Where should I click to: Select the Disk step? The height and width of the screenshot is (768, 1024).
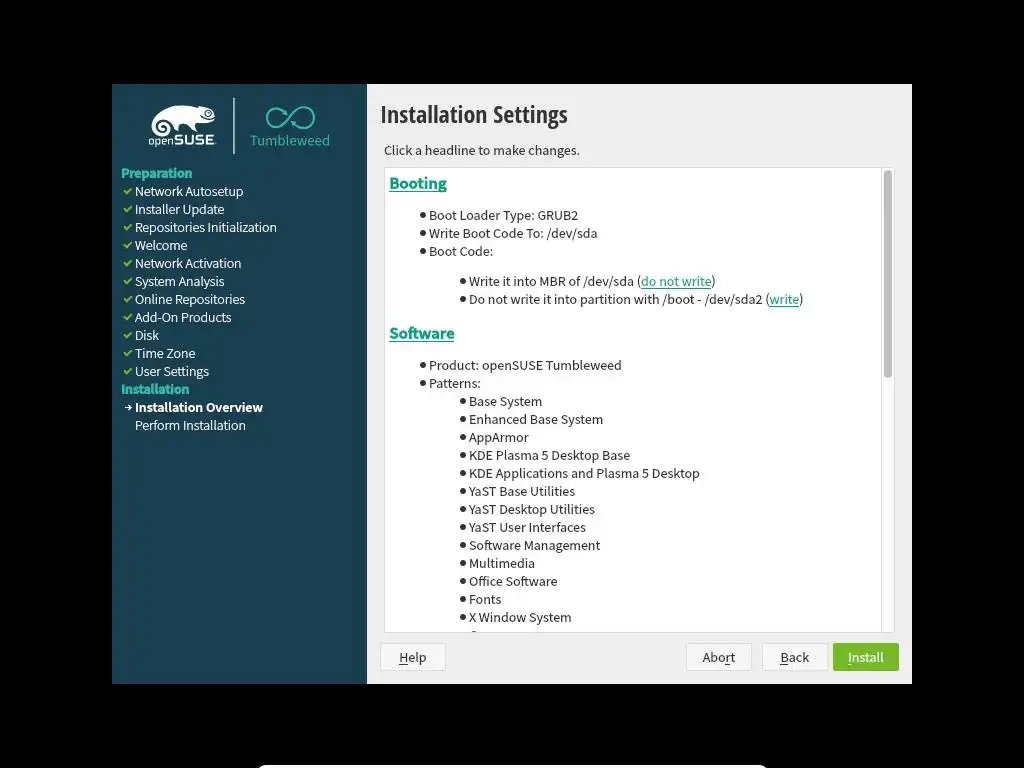tap(147, 335)
